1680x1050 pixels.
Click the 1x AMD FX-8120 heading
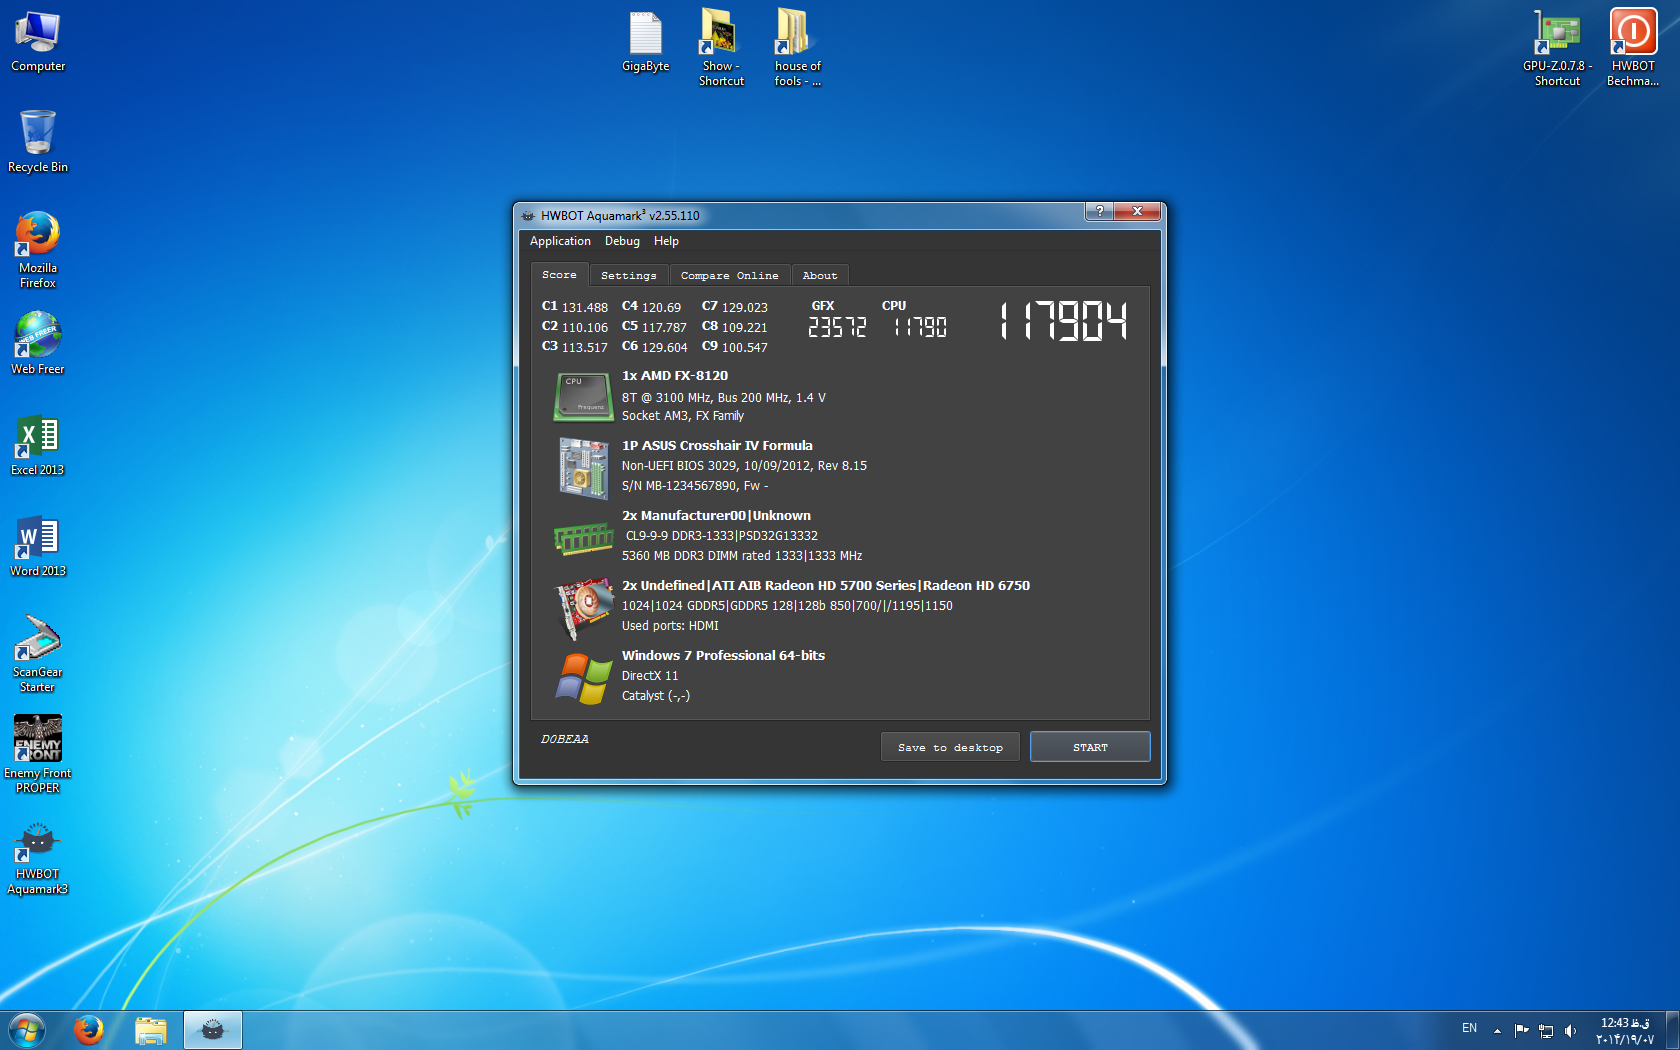coord(675,376)
